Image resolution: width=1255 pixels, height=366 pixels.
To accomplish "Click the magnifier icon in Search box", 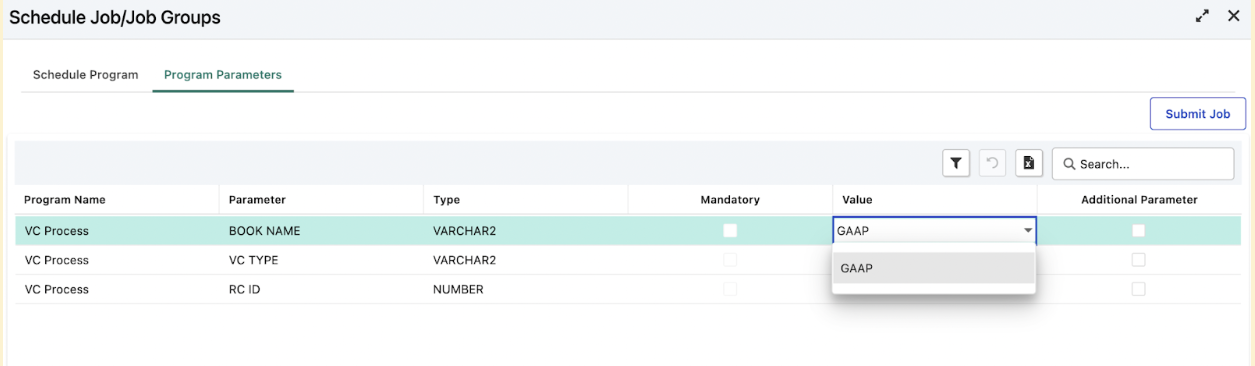I will (1069, 164).
